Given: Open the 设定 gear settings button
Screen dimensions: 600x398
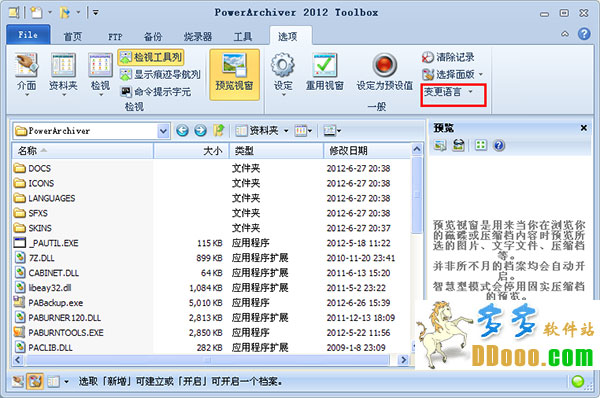Looking at the screenshot, I should 283,74.
